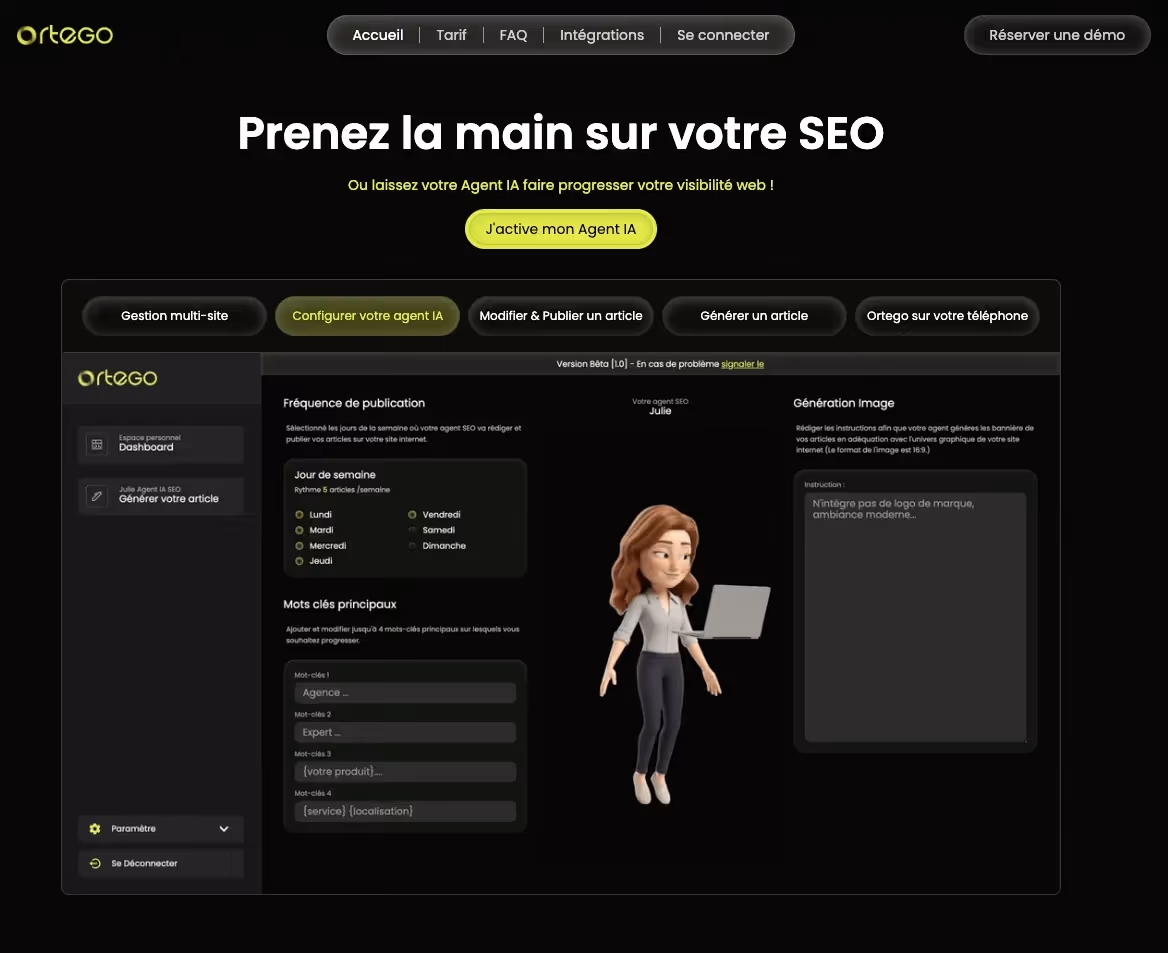Click the Réserver une démo button
1168x953 pixels.
(1056, 34)
